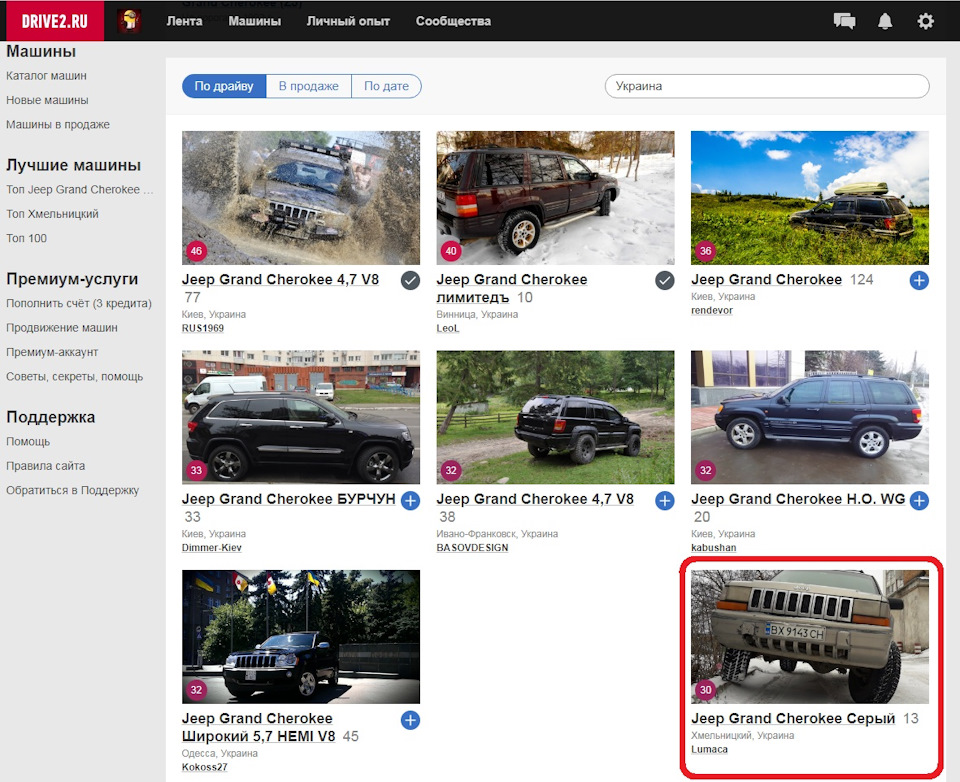Viewport: 960px width, 782px height.
Task: Open user profile RUS1969
Action: tap(203, 328)
